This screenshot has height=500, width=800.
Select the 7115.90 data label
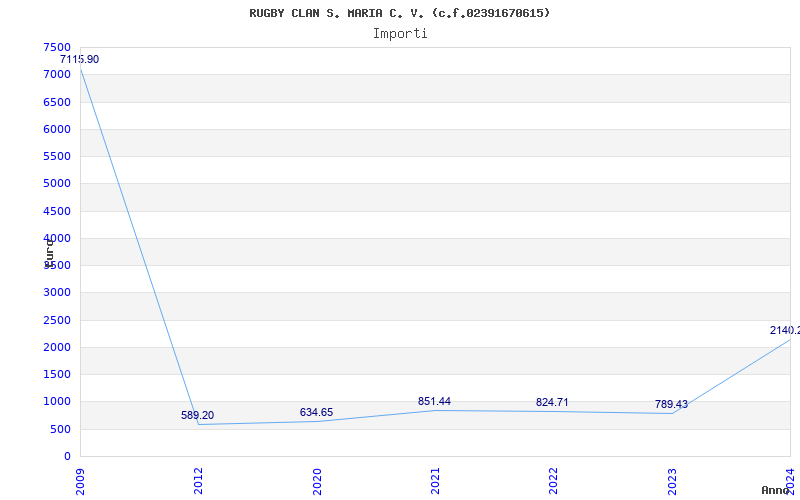[x=79, y=60]
